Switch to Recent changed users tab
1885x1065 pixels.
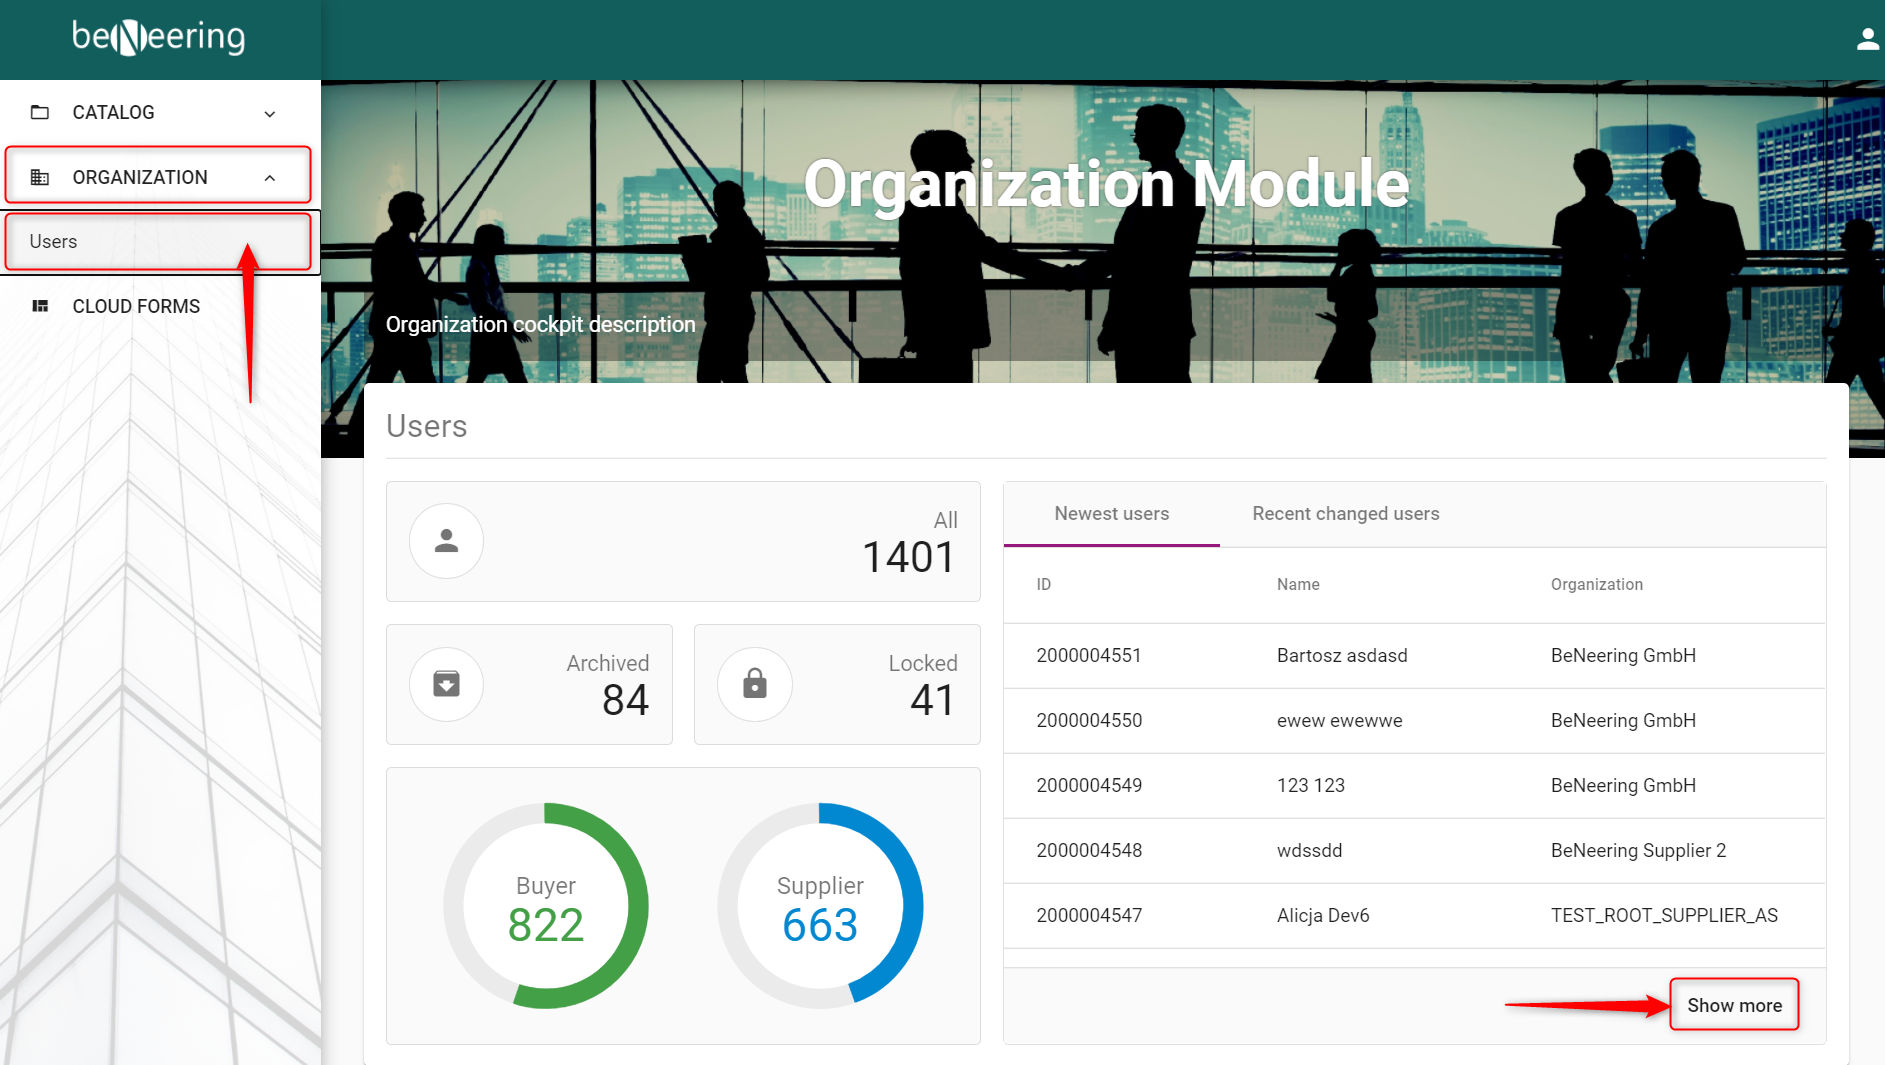pyautogui.click(x=1345, y=514)
